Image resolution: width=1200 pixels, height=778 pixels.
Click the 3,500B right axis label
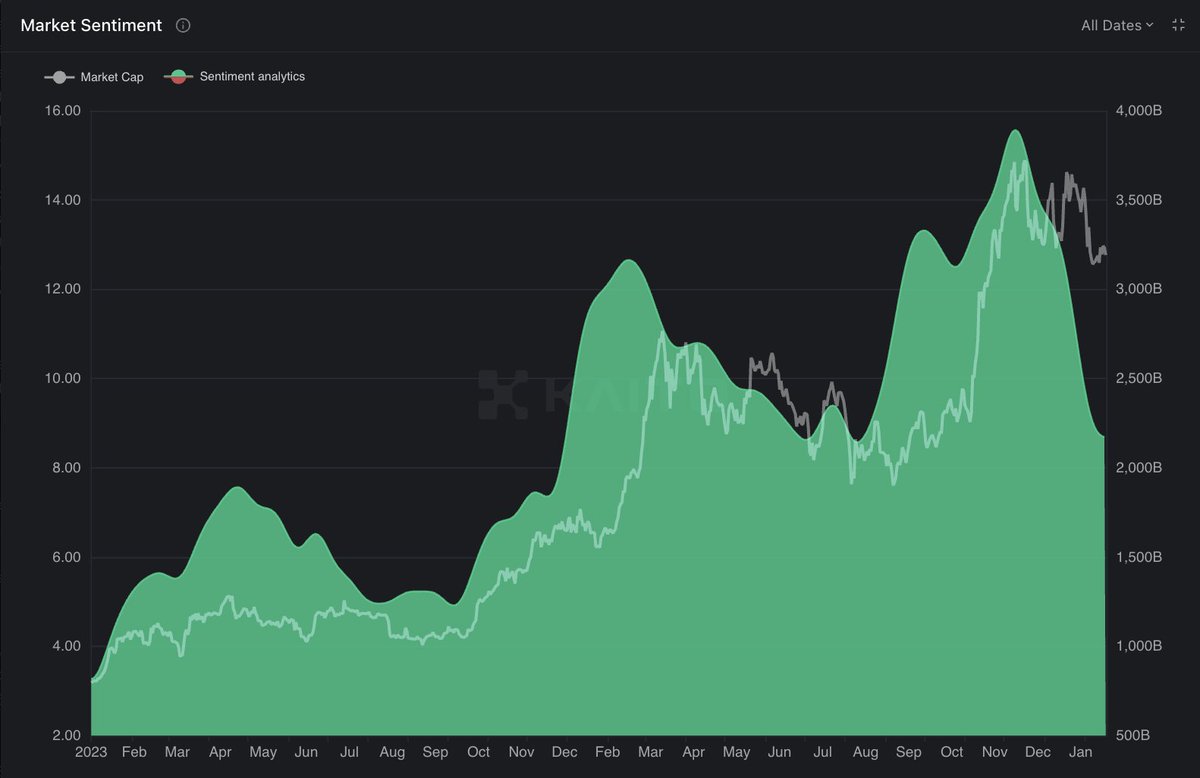point(1139,200)
